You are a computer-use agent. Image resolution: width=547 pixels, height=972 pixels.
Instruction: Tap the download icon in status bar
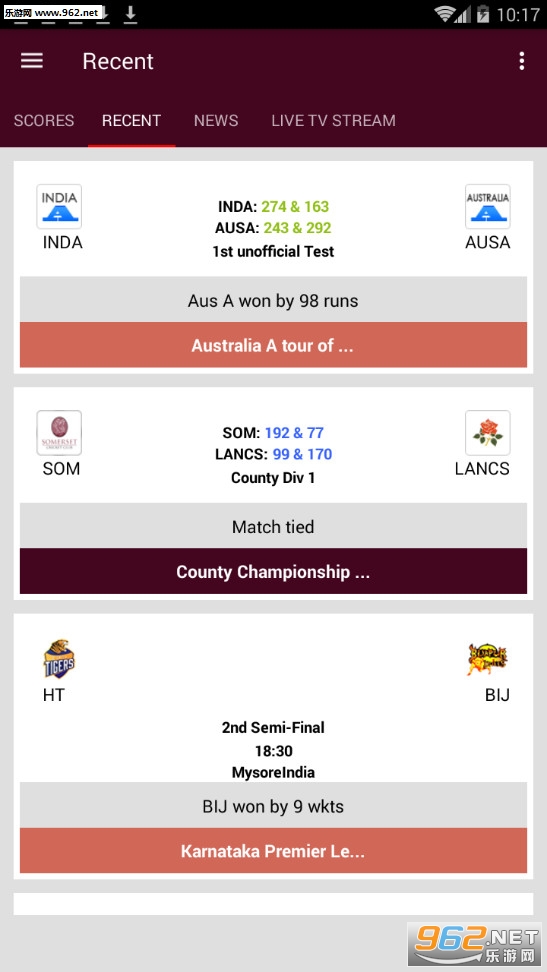tap(130, 14)
